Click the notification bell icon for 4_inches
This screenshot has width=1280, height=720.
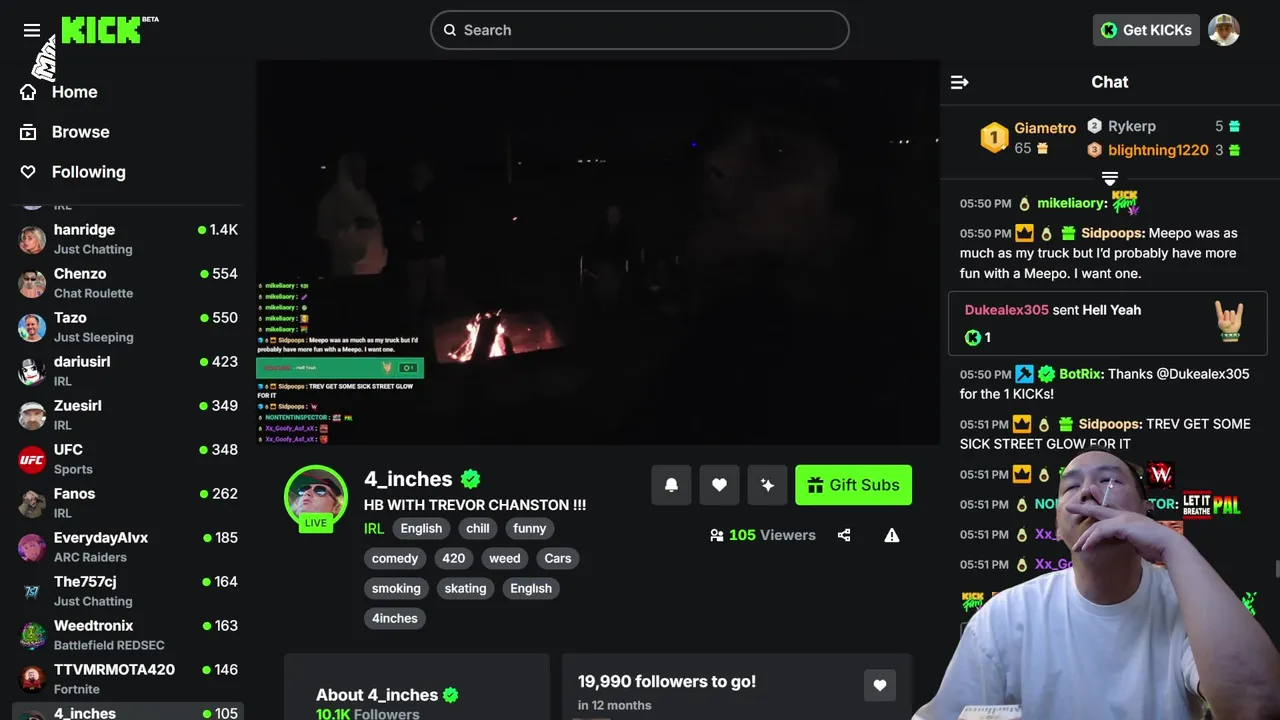(671, 485)
